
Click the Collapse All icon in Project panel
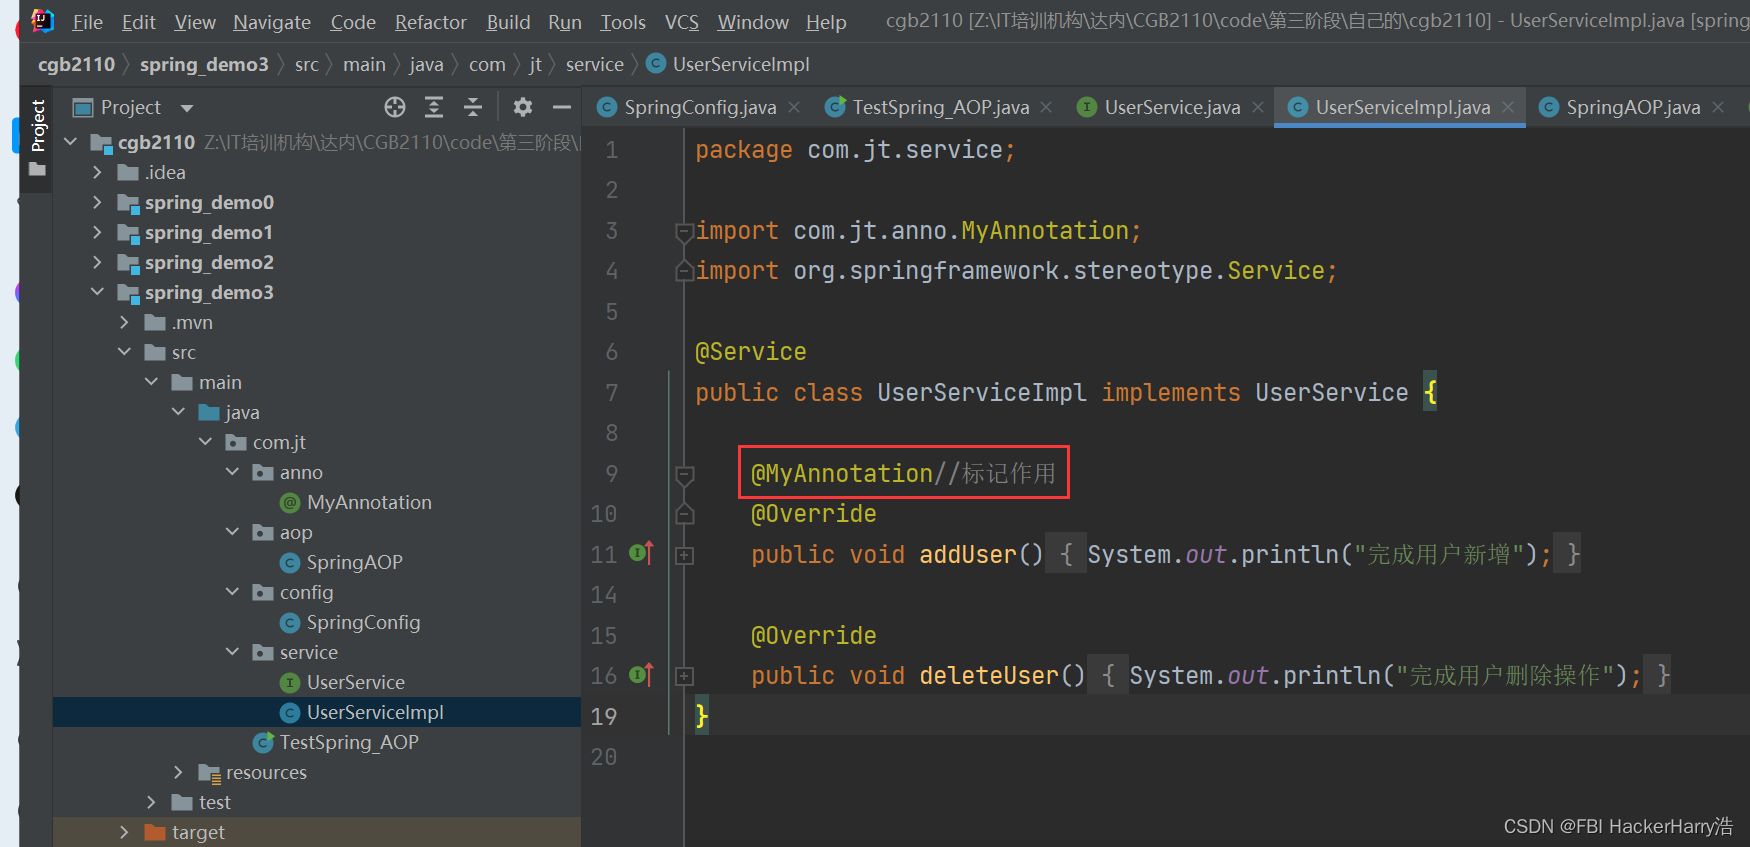tap(473, 107)
